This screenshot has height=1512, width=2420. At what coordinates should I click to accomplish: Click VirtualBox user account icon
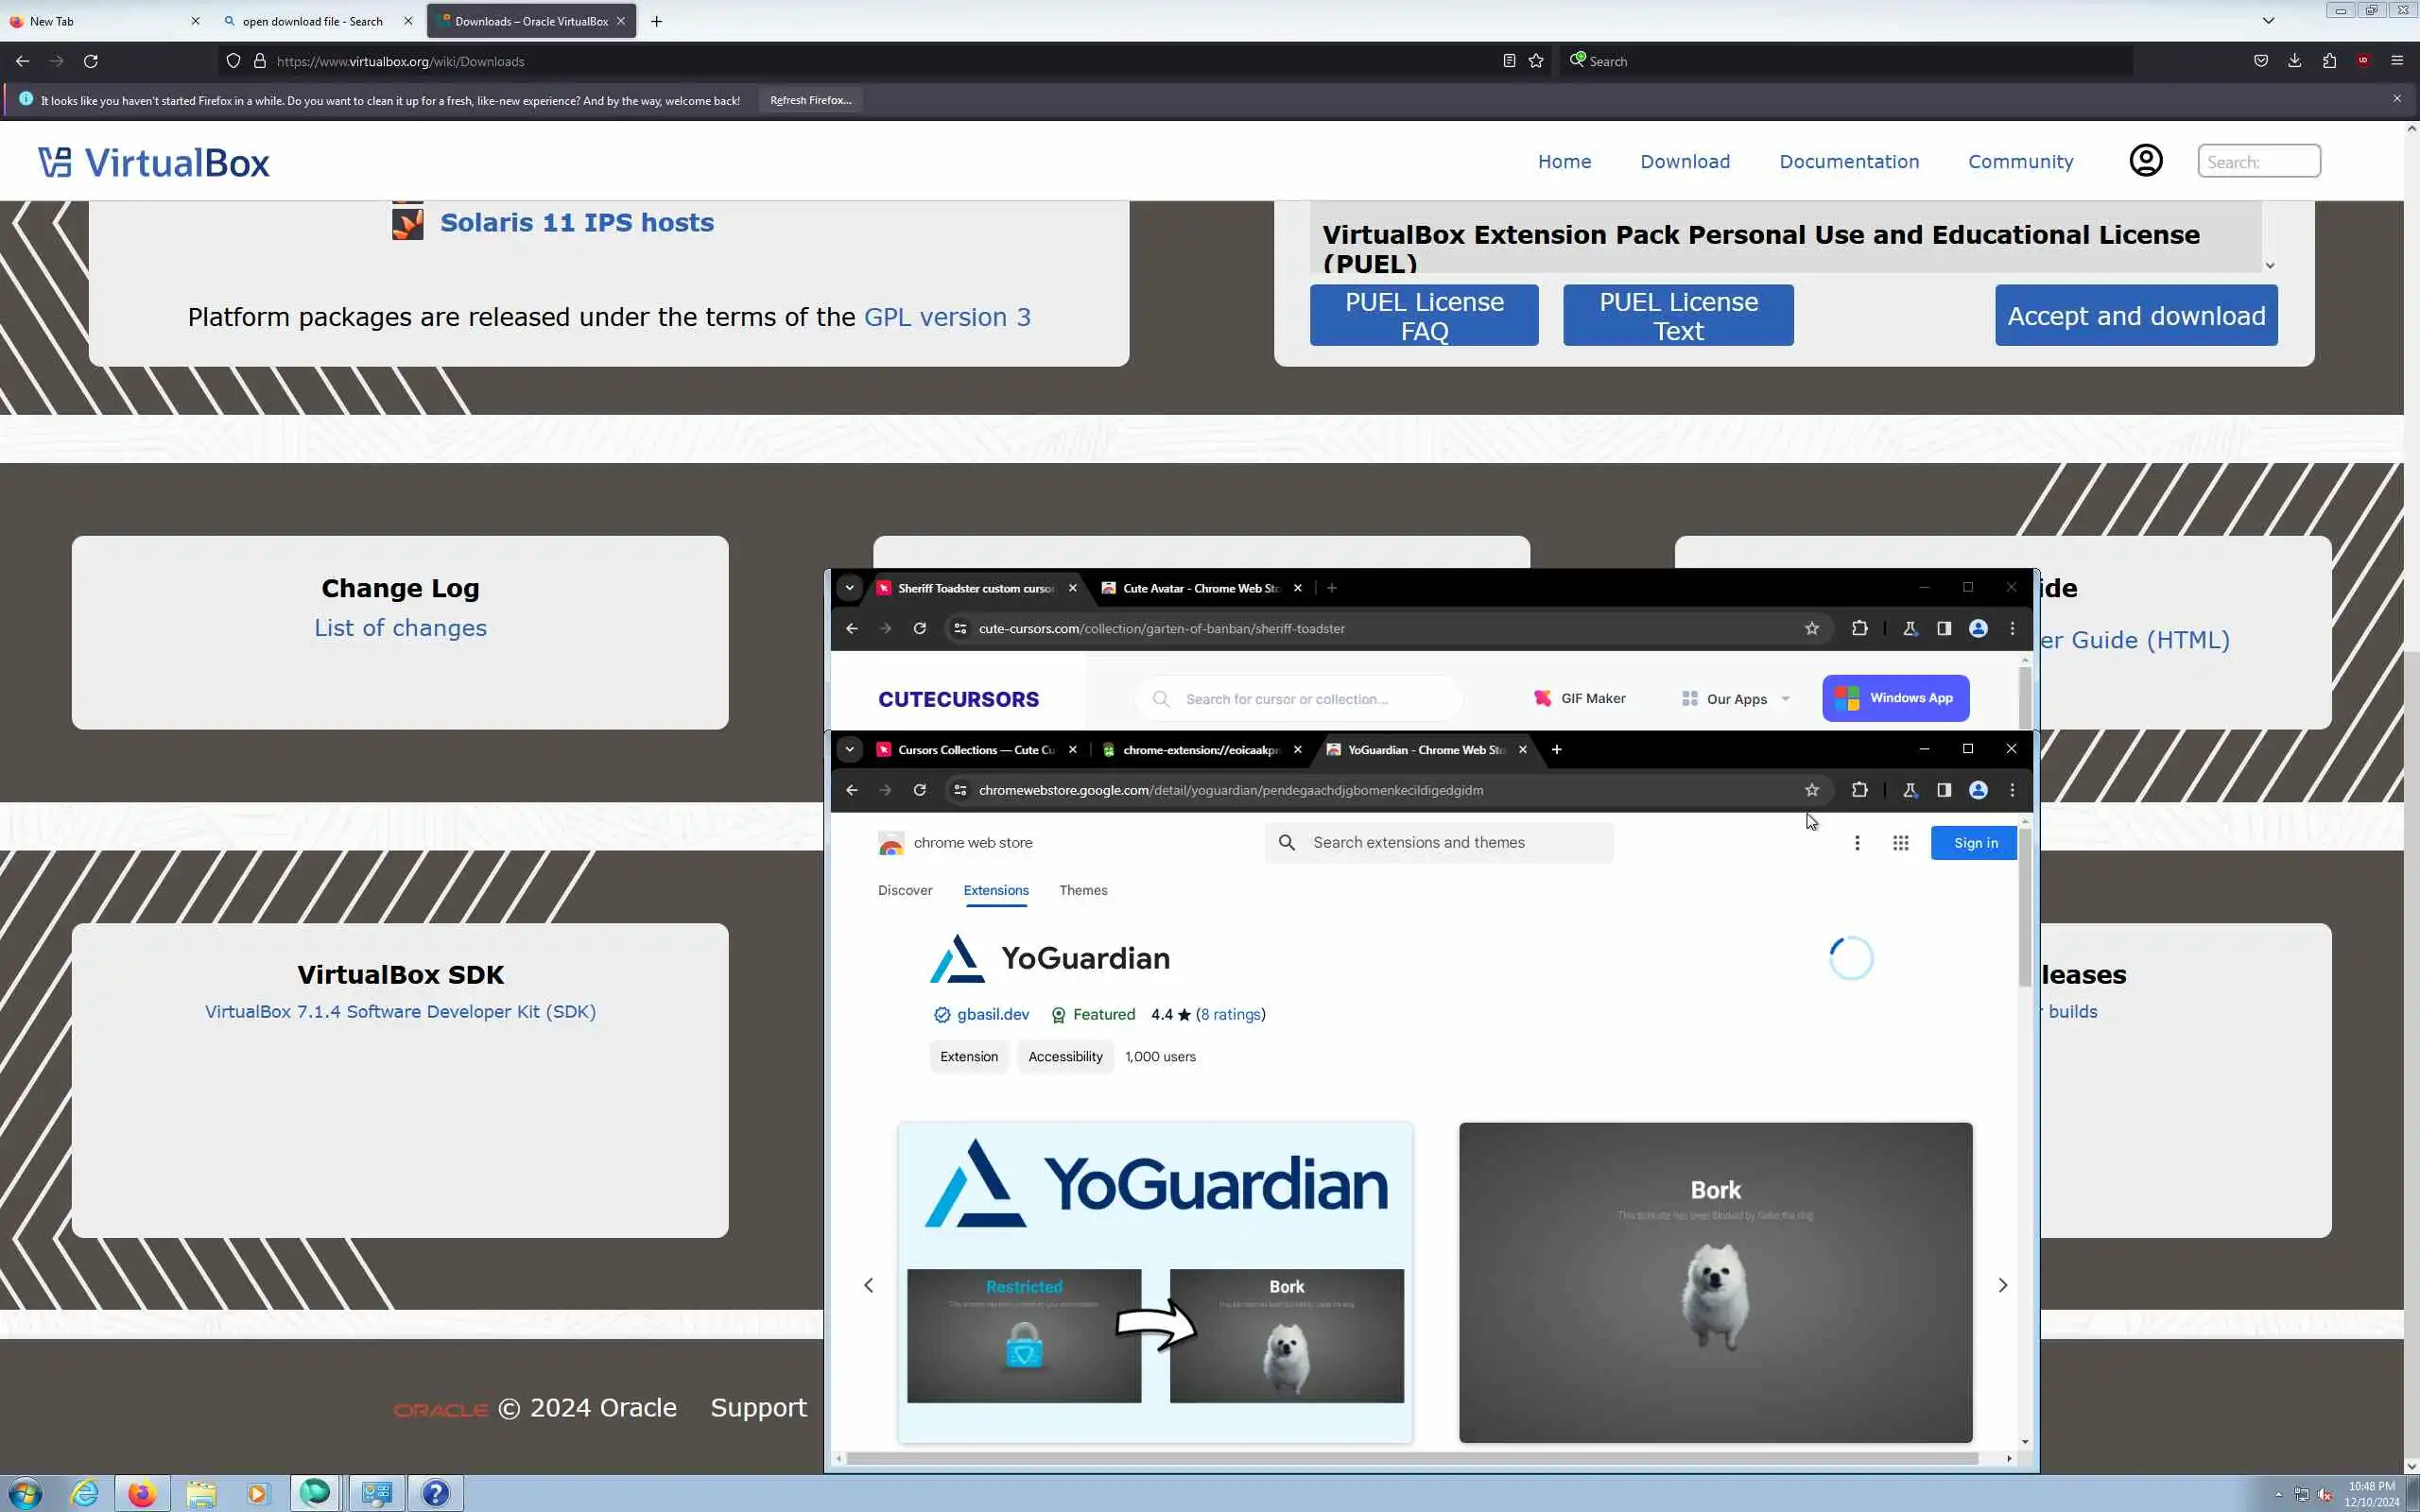click(x=2145, y=161)
